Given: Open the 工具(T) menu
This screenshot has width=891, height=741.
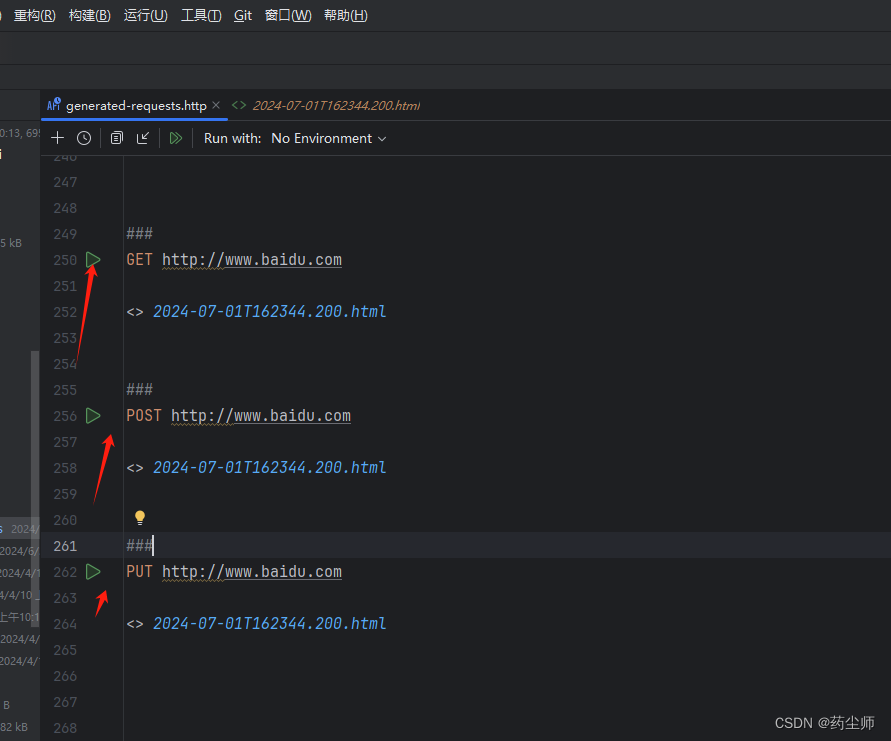Looking at the screenshot, I should pos(201,16).
